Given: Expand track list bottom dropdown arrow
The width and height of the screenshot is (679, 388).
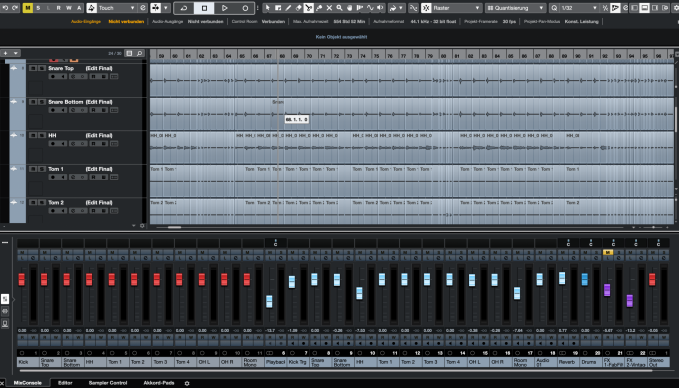Looking at the screenshot, I should click(x=133, y=226).
